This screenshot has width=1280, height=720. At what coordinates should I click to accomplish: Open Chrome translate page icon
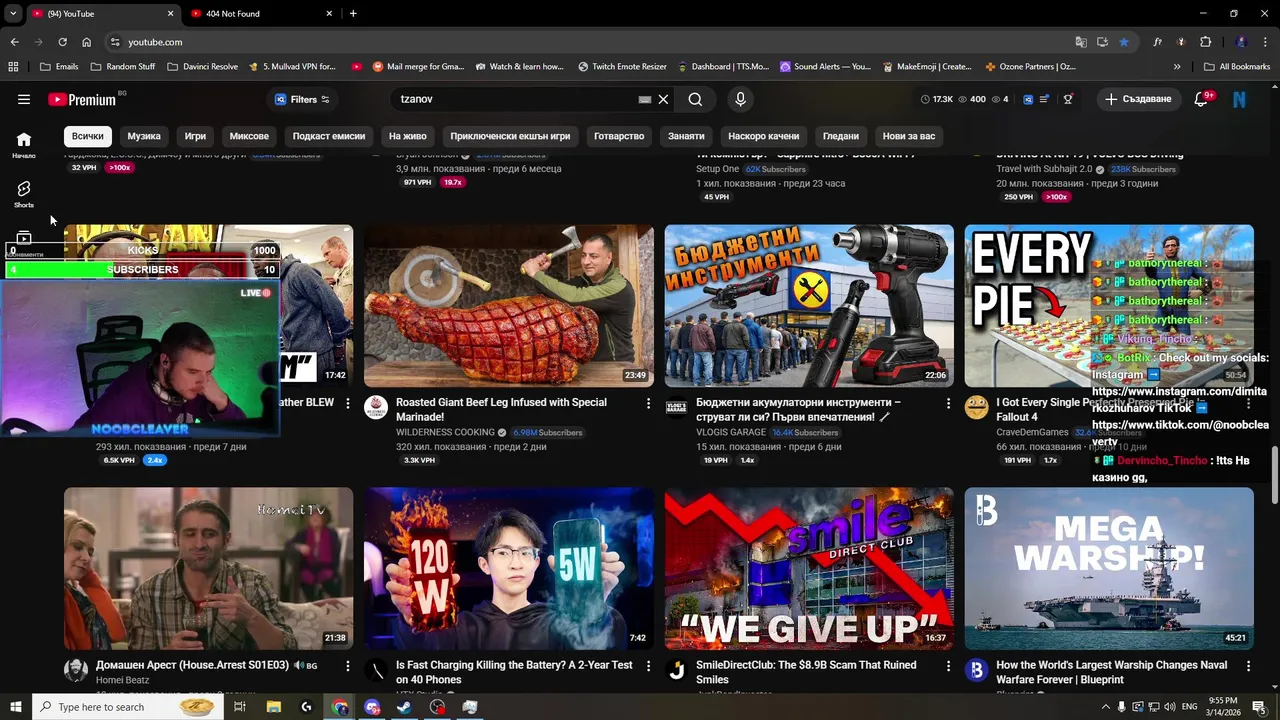point(1081,42)
